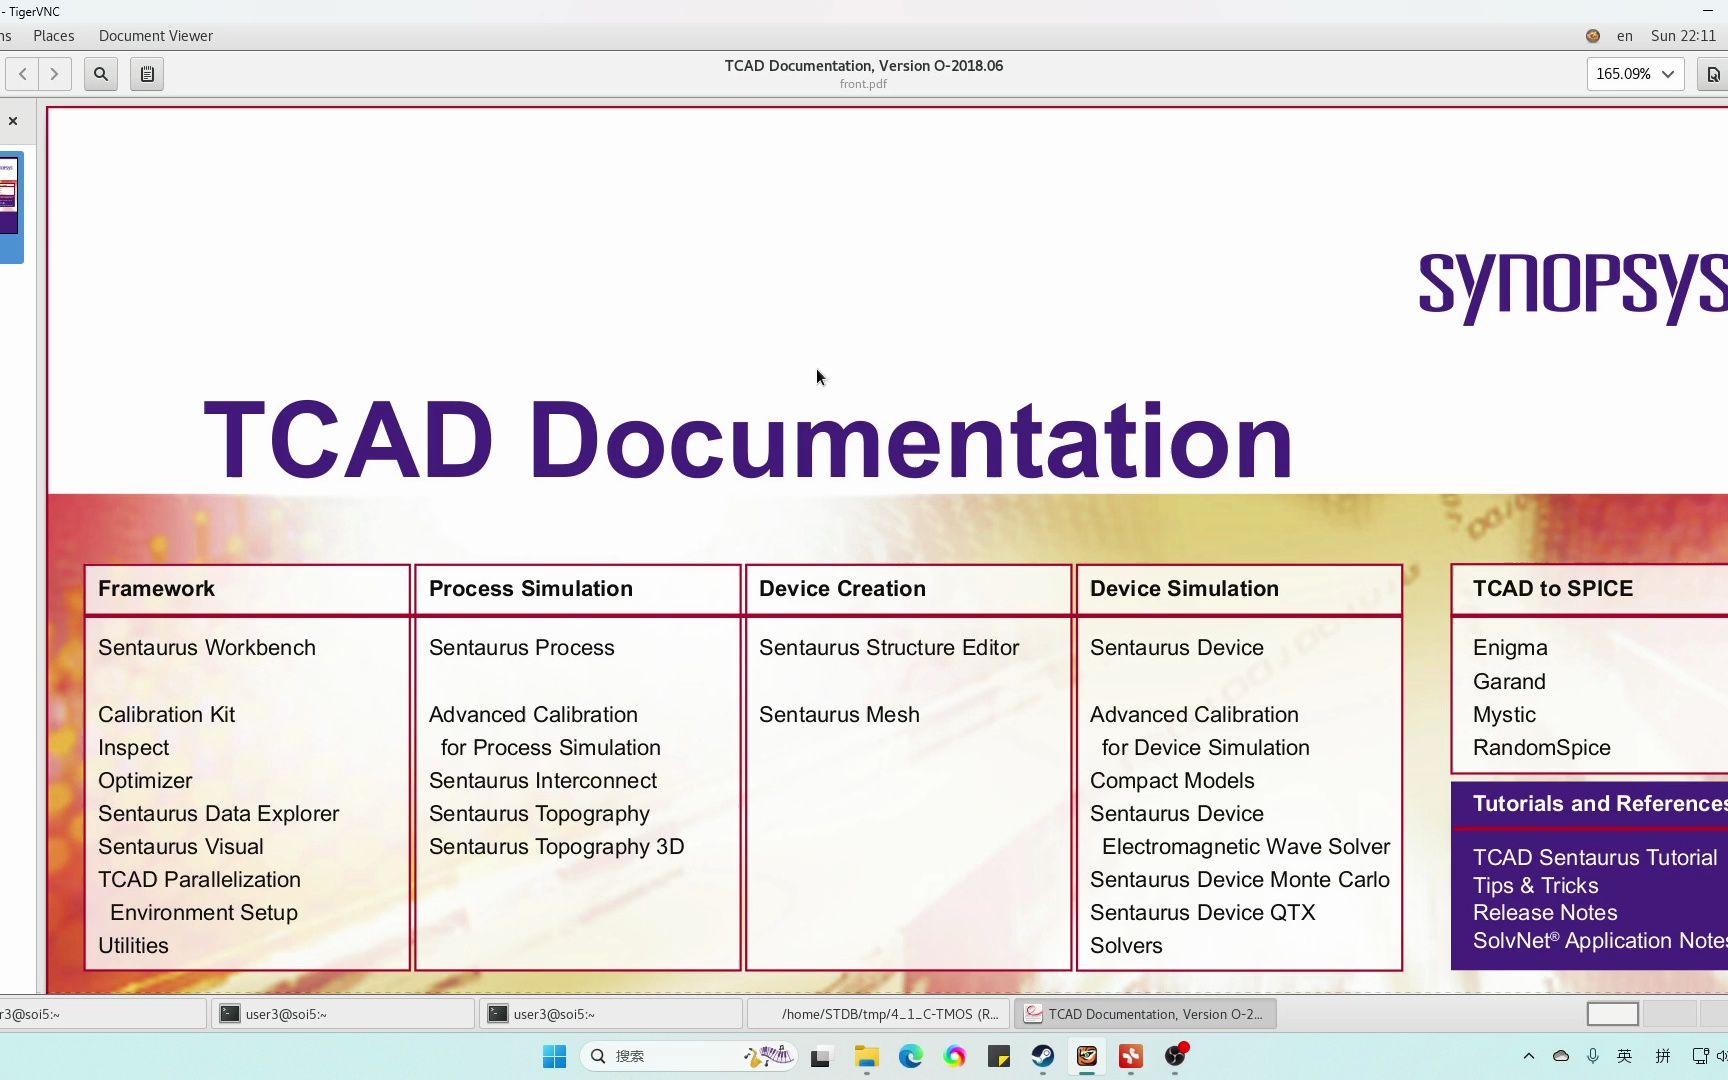The image size is (1728, 1080).
Task: Select TCAD Documentation window in taskbar
Action: pyautogui.click(x=1145, y=1014)
